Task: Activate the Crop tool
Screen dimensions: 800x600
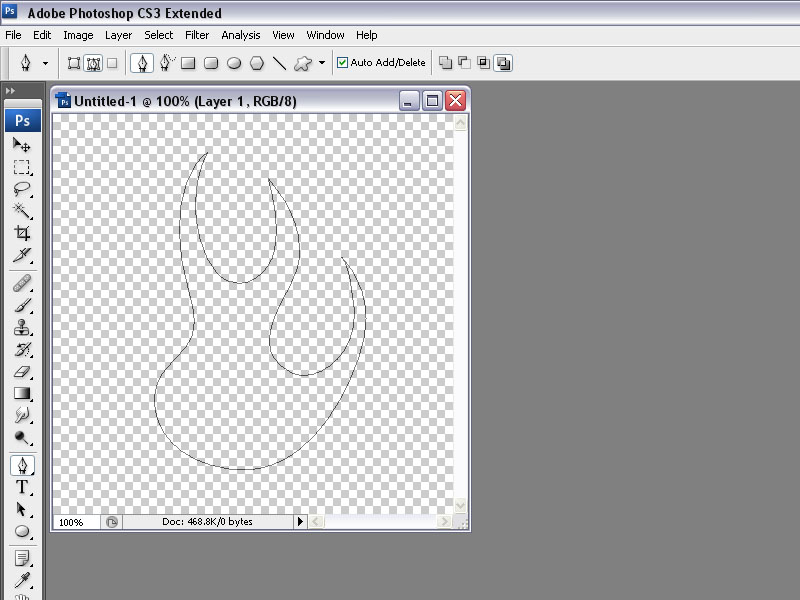Action: [21, 233]
